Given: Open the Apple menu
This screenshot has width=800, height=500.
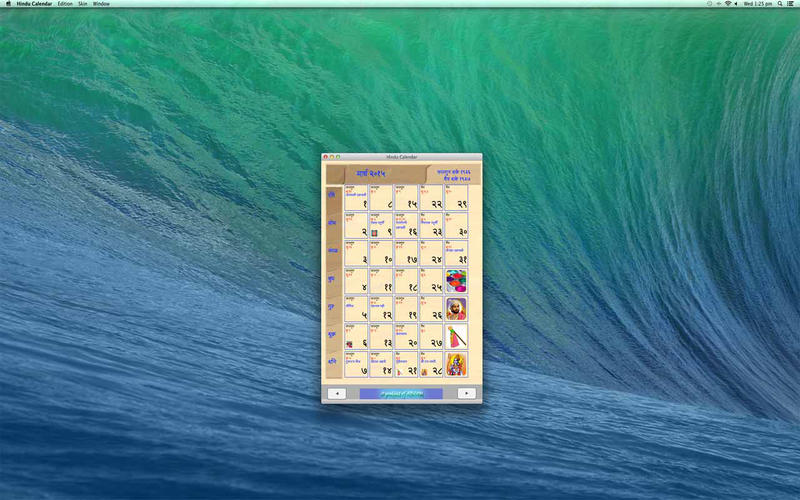Looking at the screenshot, I should (8, 4).
